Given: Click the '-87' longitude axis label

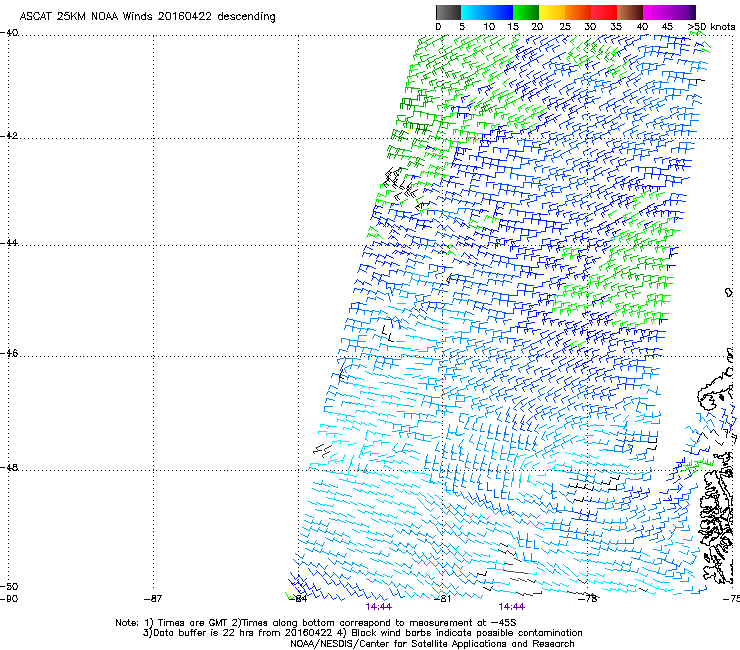Looking at the screenshot, I should (153, 599).
